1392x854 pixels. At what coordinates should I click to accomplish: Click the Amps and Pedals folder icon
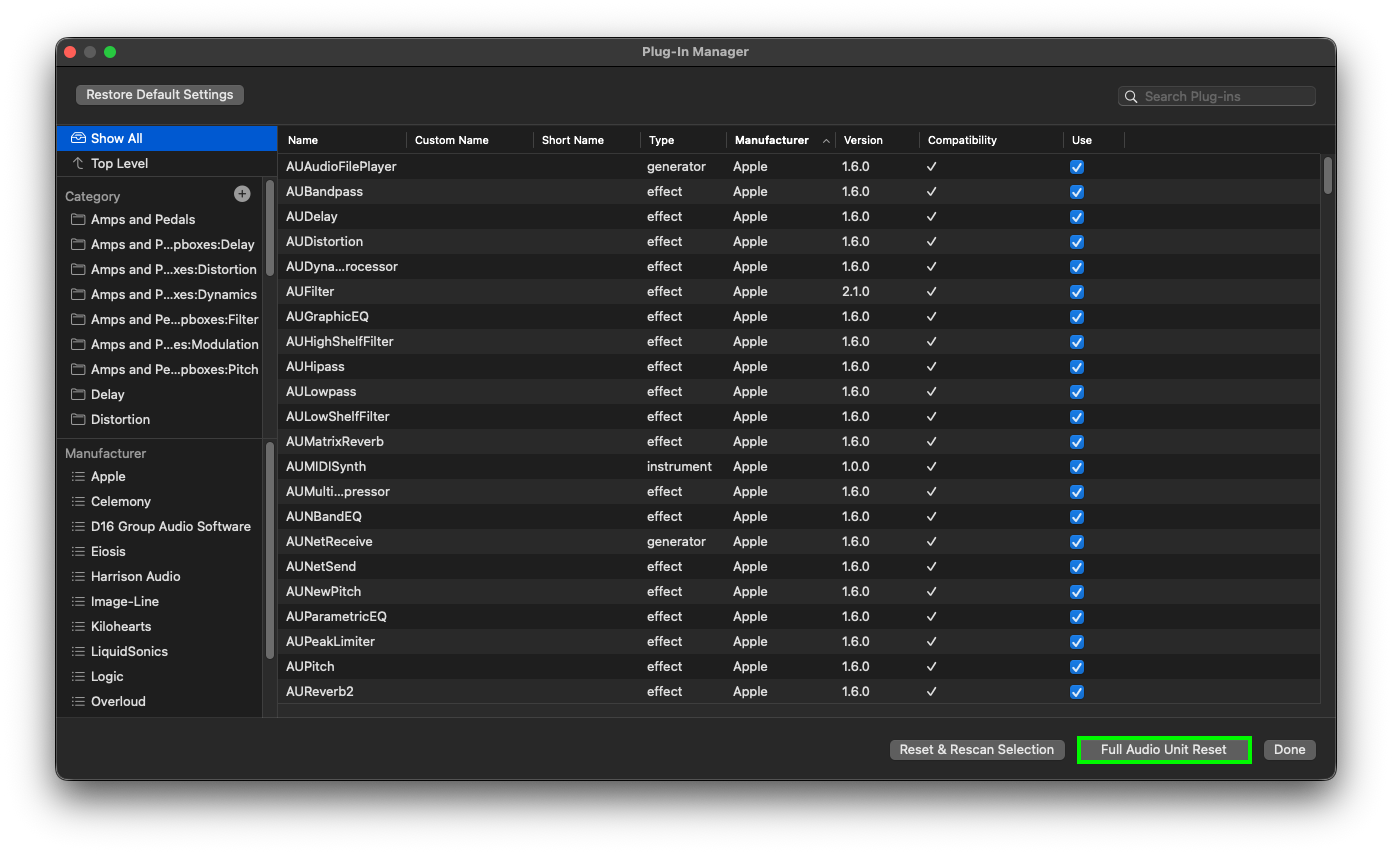[78, 219]
